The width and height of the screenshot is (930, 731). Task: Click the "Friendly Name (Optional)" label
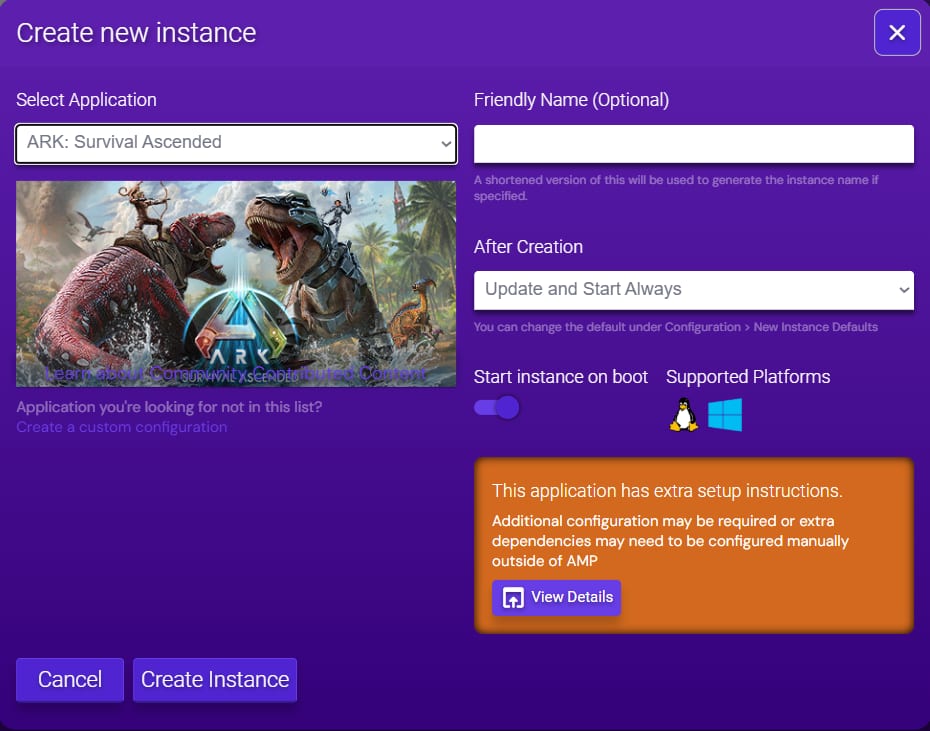[571, 100]
